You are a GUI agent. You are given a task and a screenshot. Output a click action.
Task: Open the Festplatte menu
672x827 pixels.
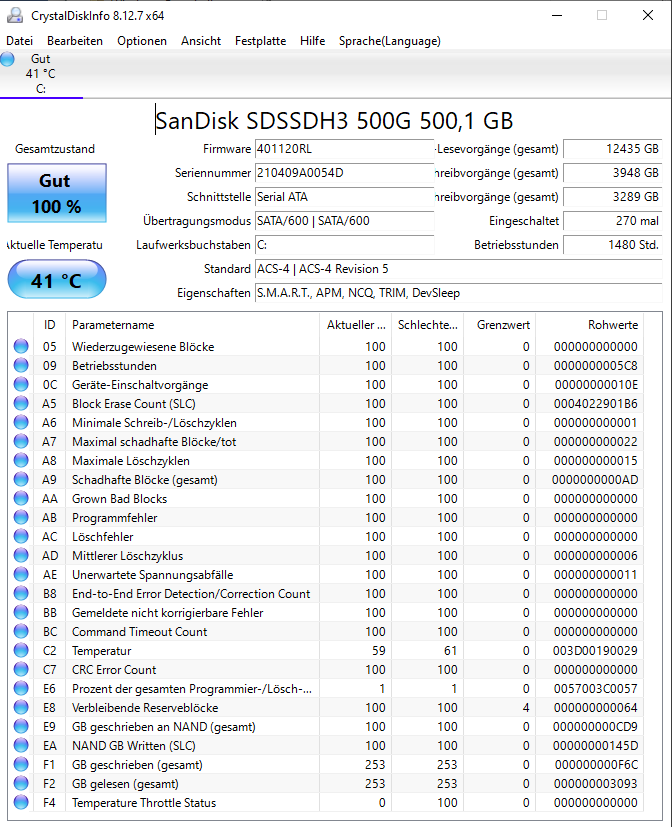pos(261,41)
